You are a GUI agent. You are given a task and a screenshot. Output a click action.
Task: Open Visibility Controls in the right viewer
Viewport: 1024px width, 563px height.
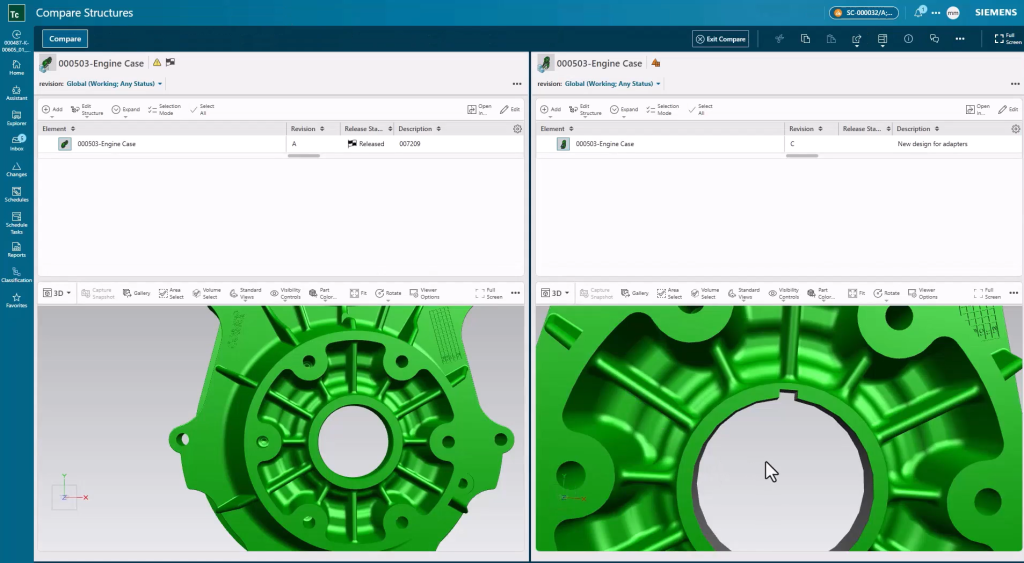(x=784, y=293)
